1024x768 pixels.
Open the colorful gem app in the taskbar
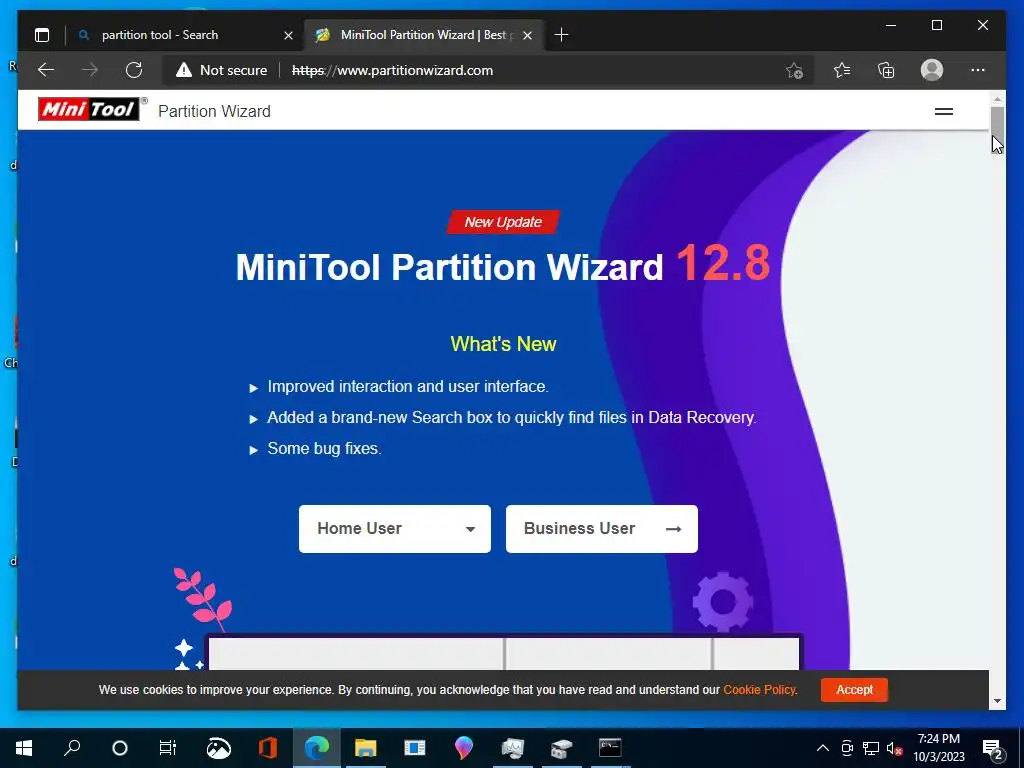(464, 748)
